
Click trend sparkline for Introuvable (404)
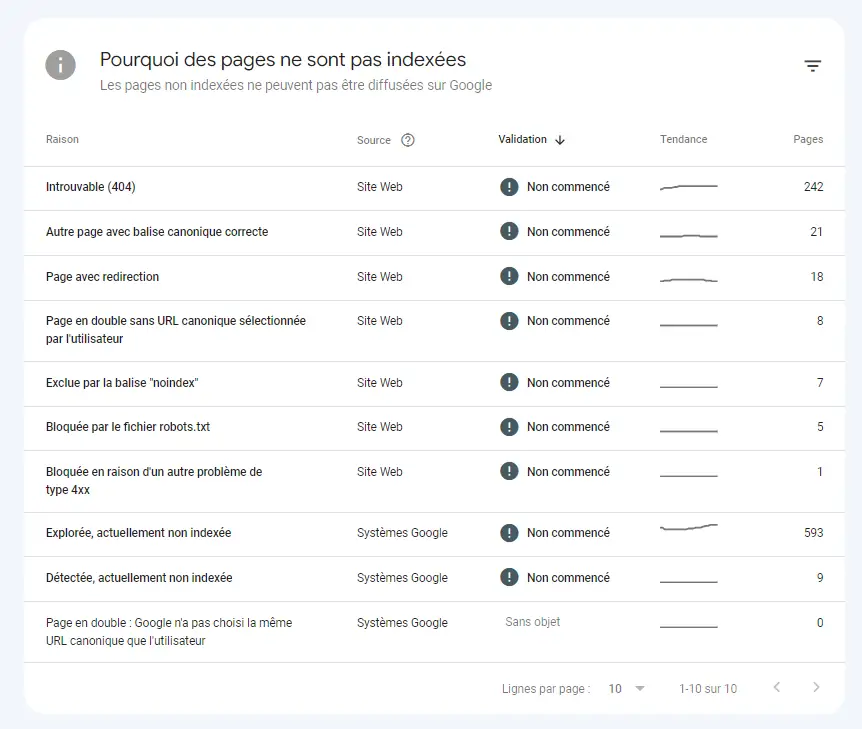pos(688,187)
